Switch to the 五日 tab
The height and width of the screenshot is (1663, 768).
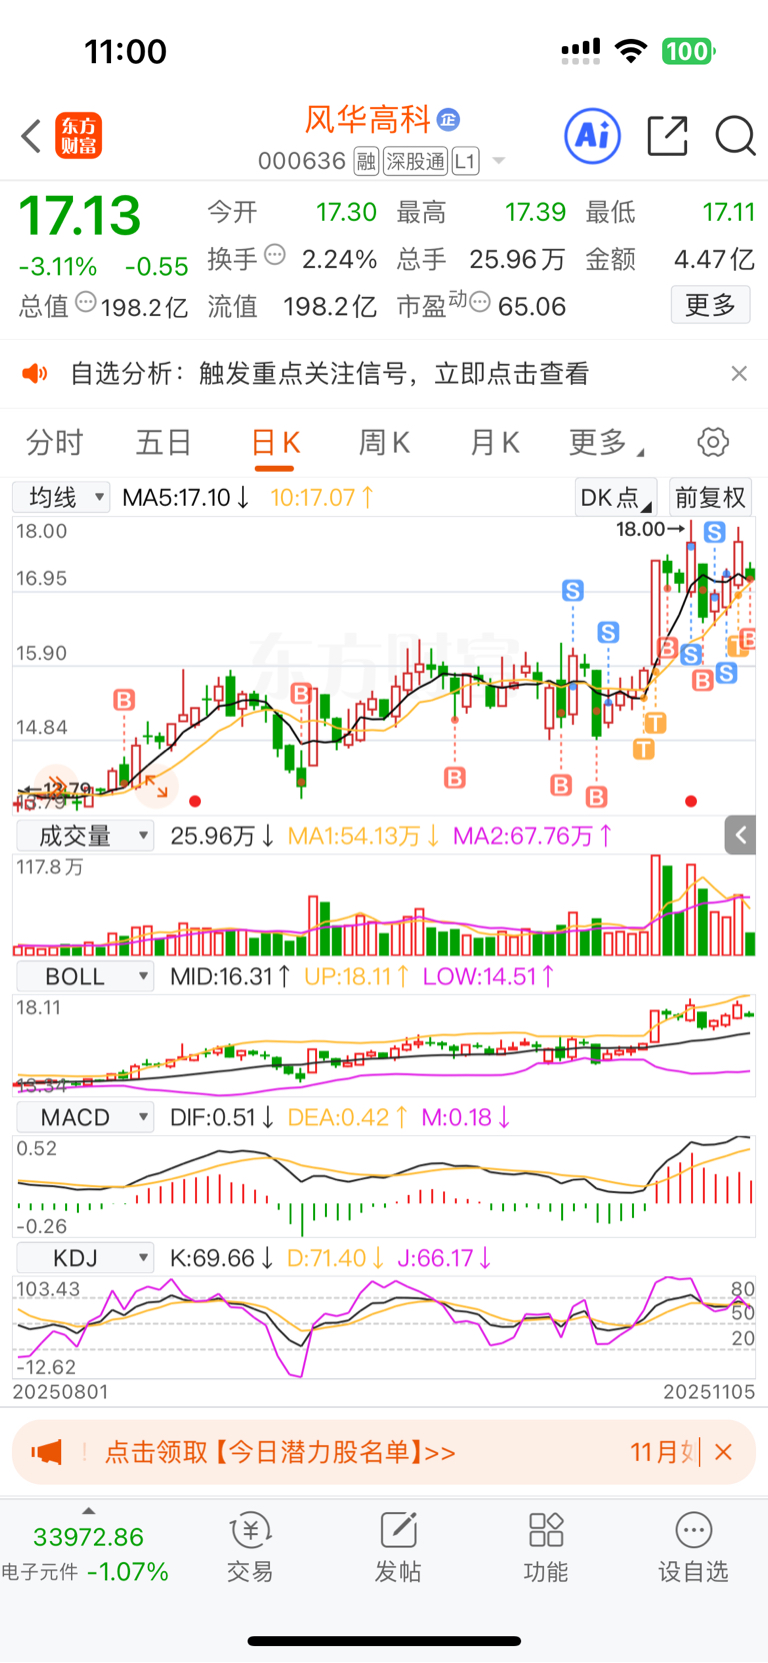(x=164, y=442)
